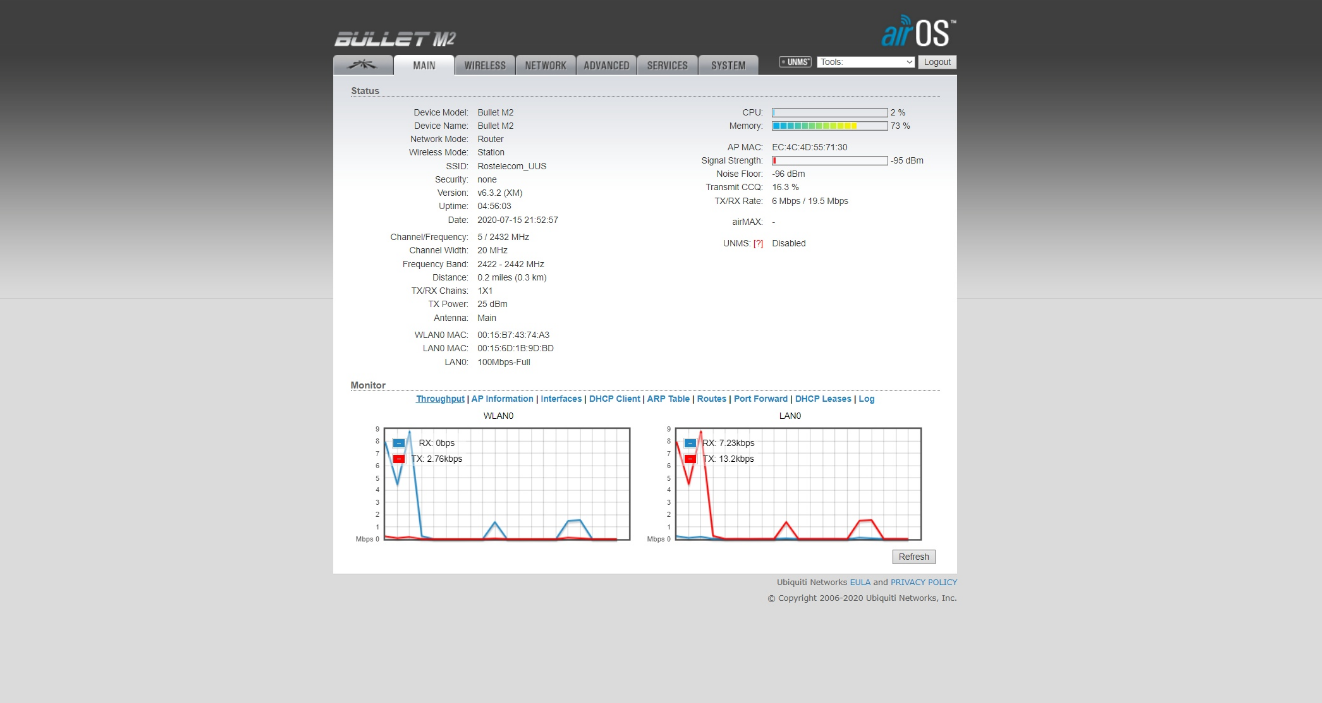
Task: Select distance value 0.2 miles (0.3 km)
Action: point(512,277)
